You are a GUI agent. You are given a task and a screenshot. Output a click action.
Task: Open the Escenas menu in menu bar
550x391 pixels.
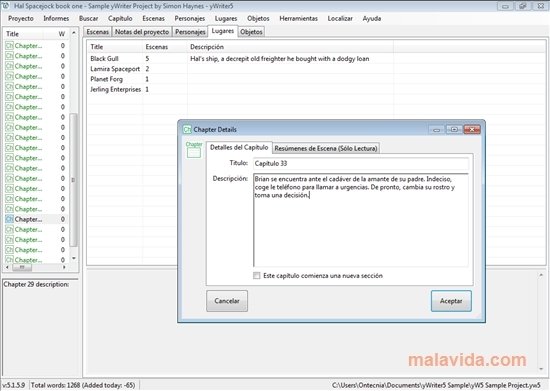point(153,19)
